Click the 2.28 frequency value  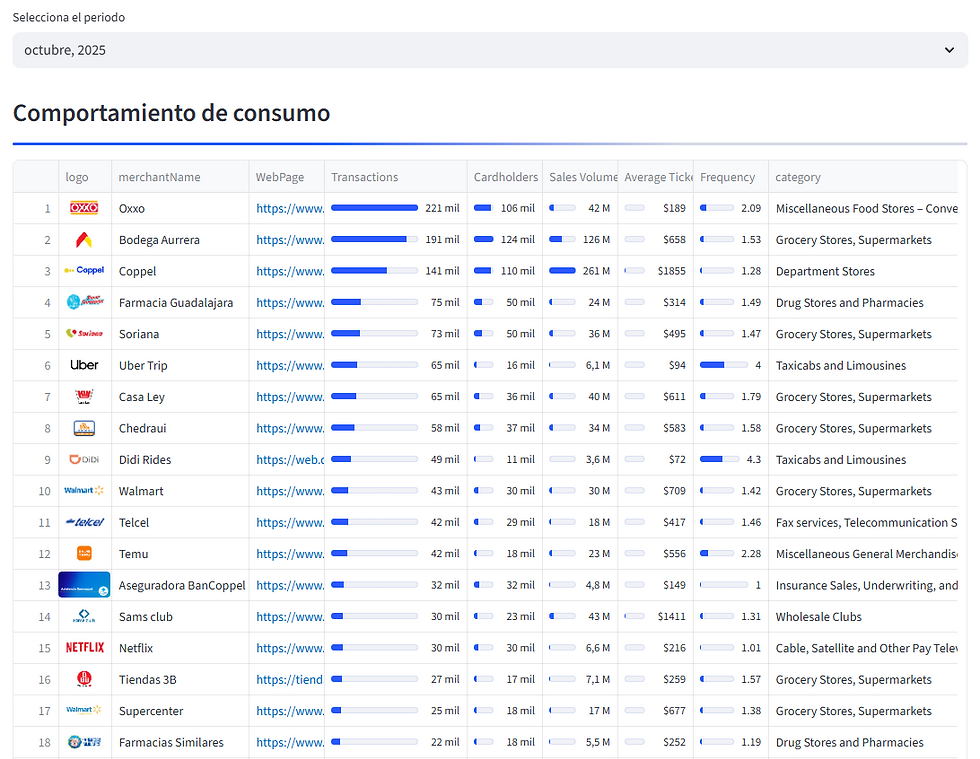(751, 553)
